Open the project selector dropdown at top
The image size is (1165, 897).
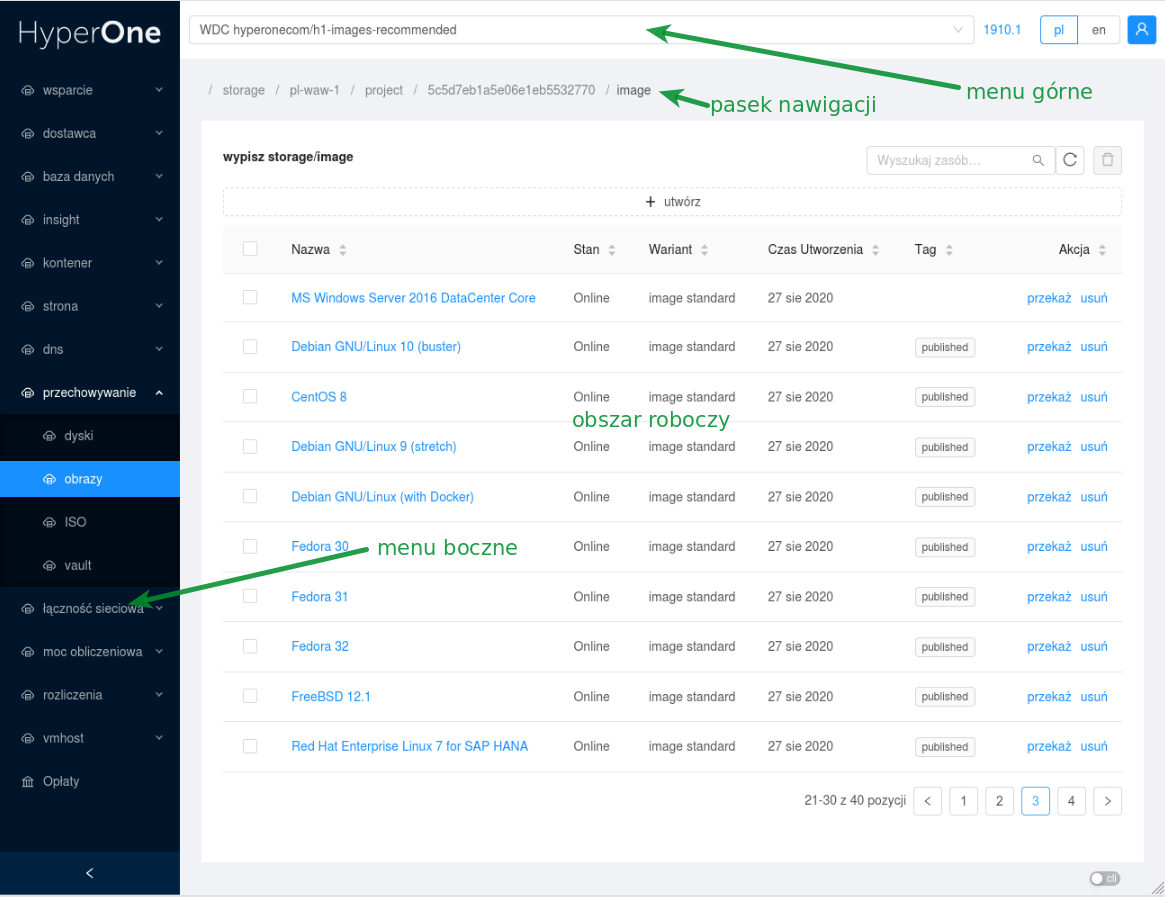[581, 30]
